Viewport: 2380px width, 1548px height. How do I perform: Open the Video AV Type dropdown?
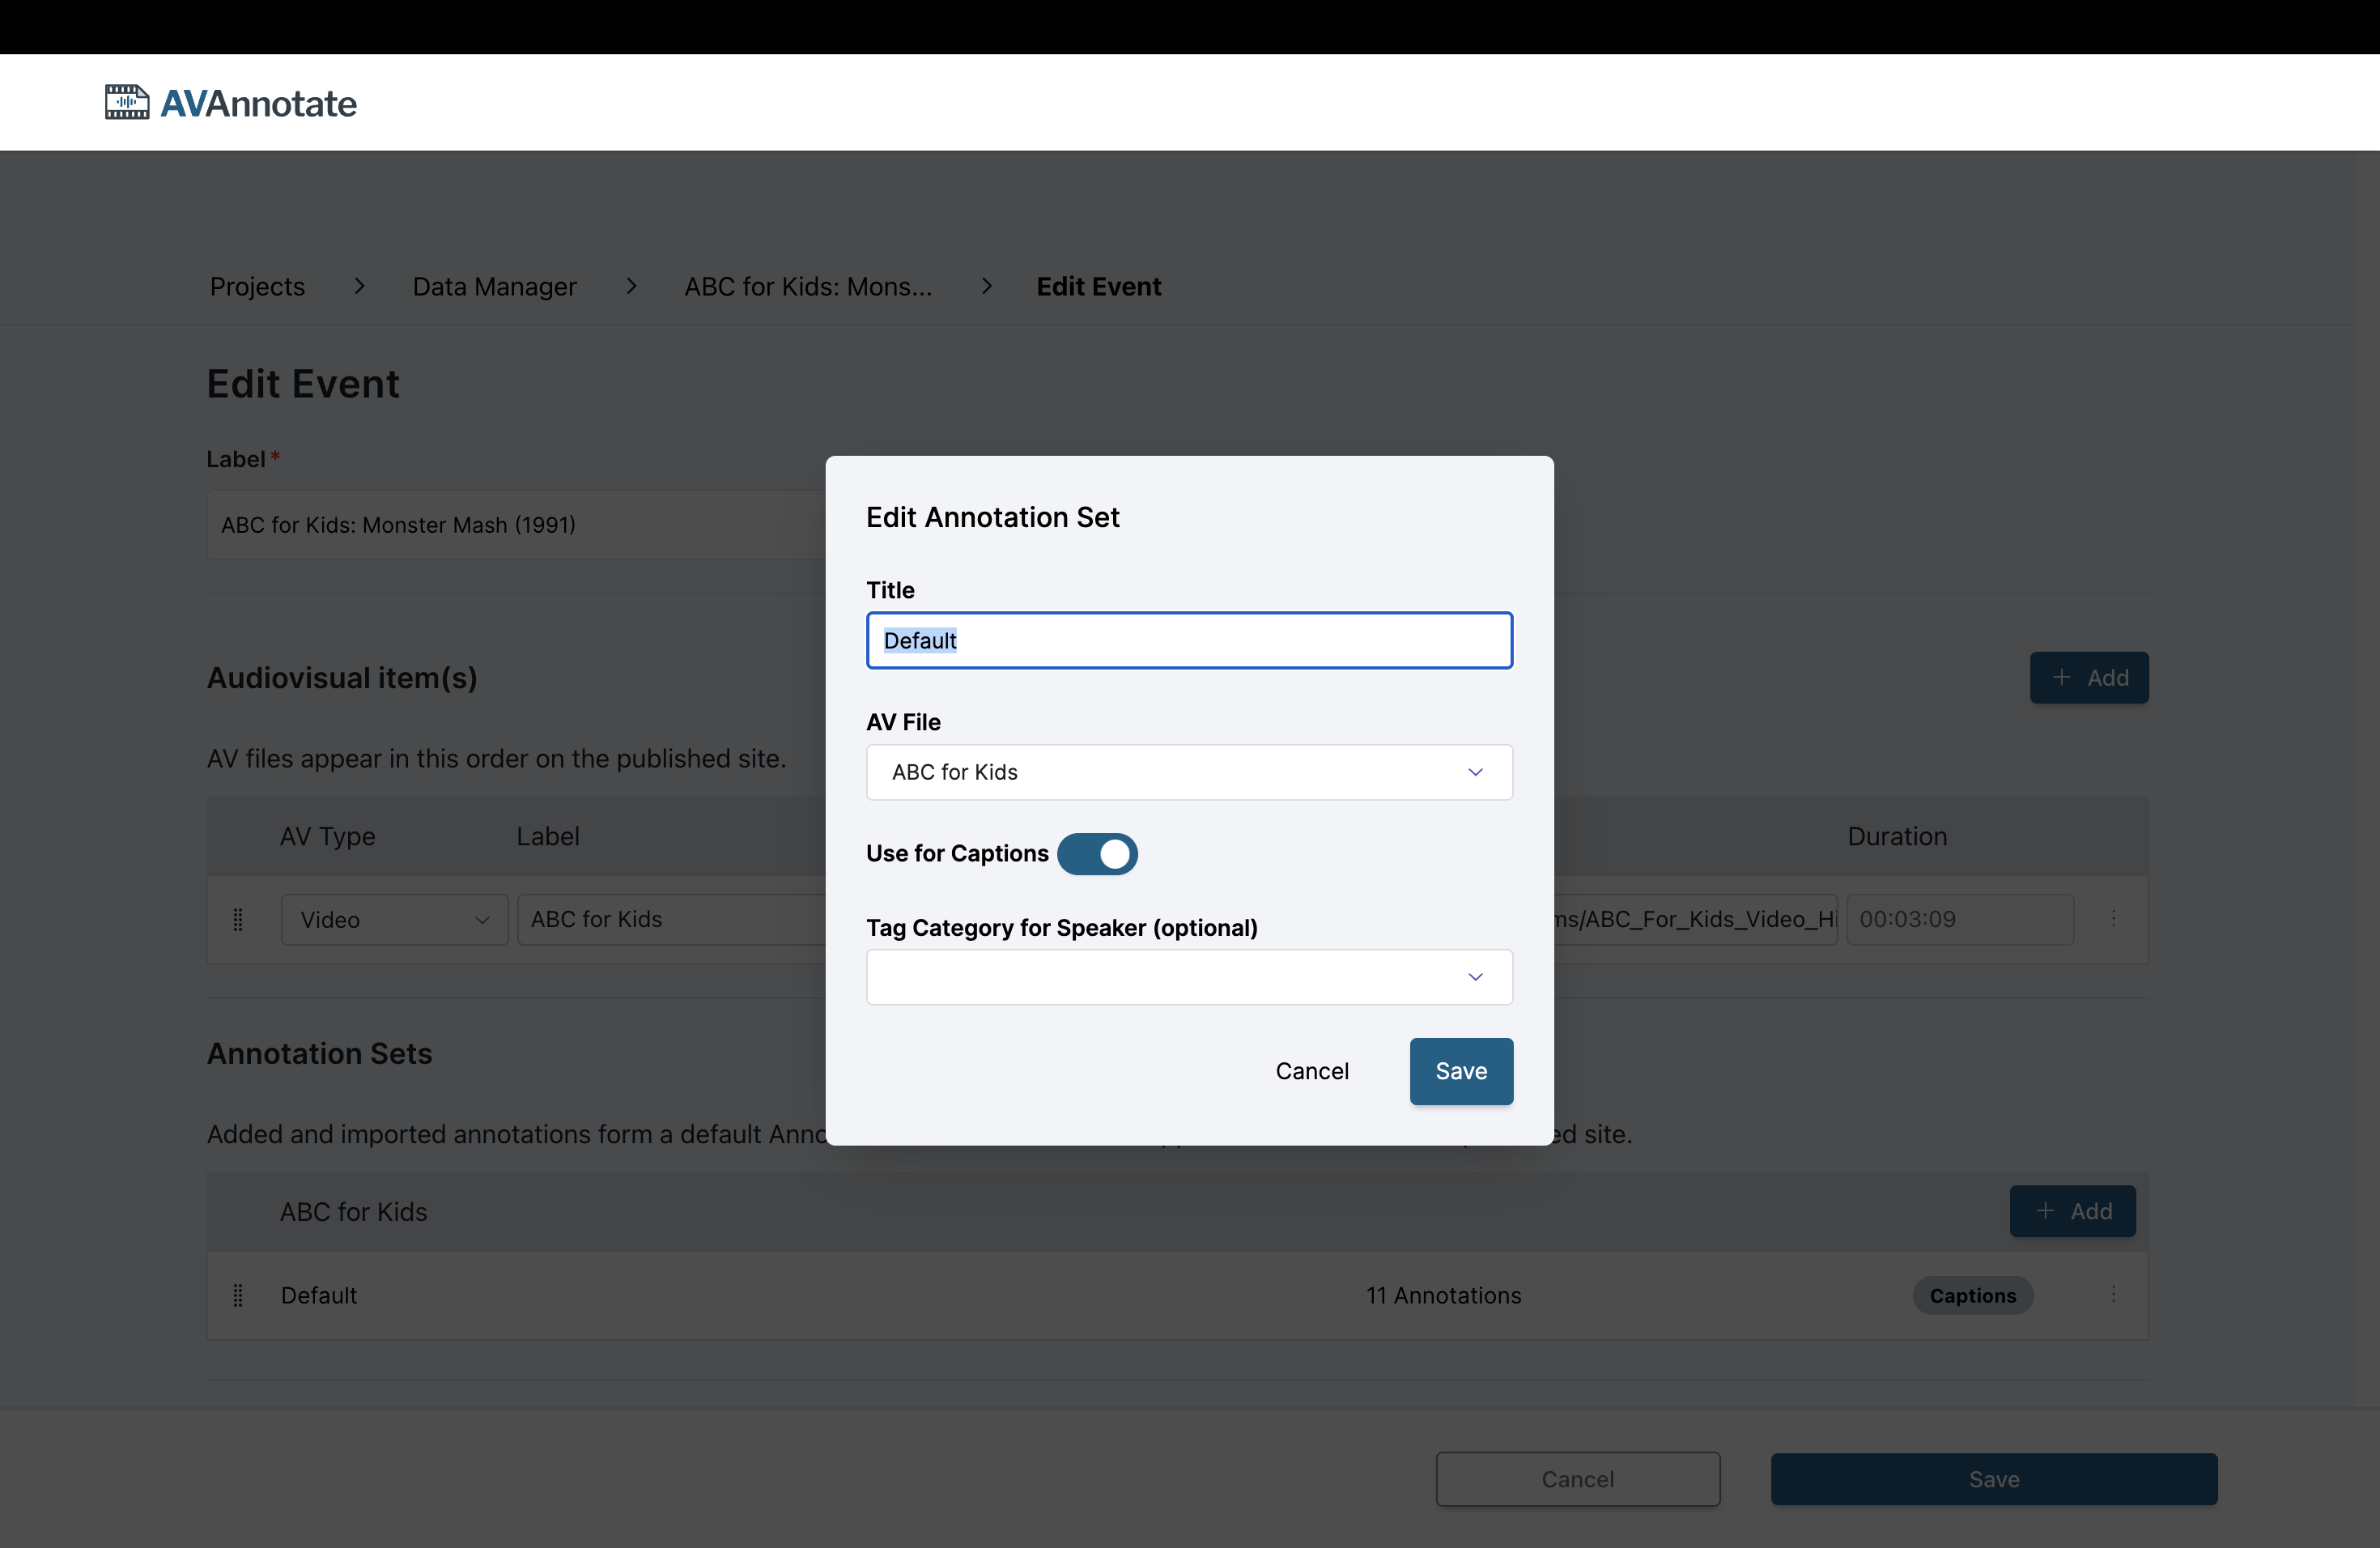click(x=394, y=919)
